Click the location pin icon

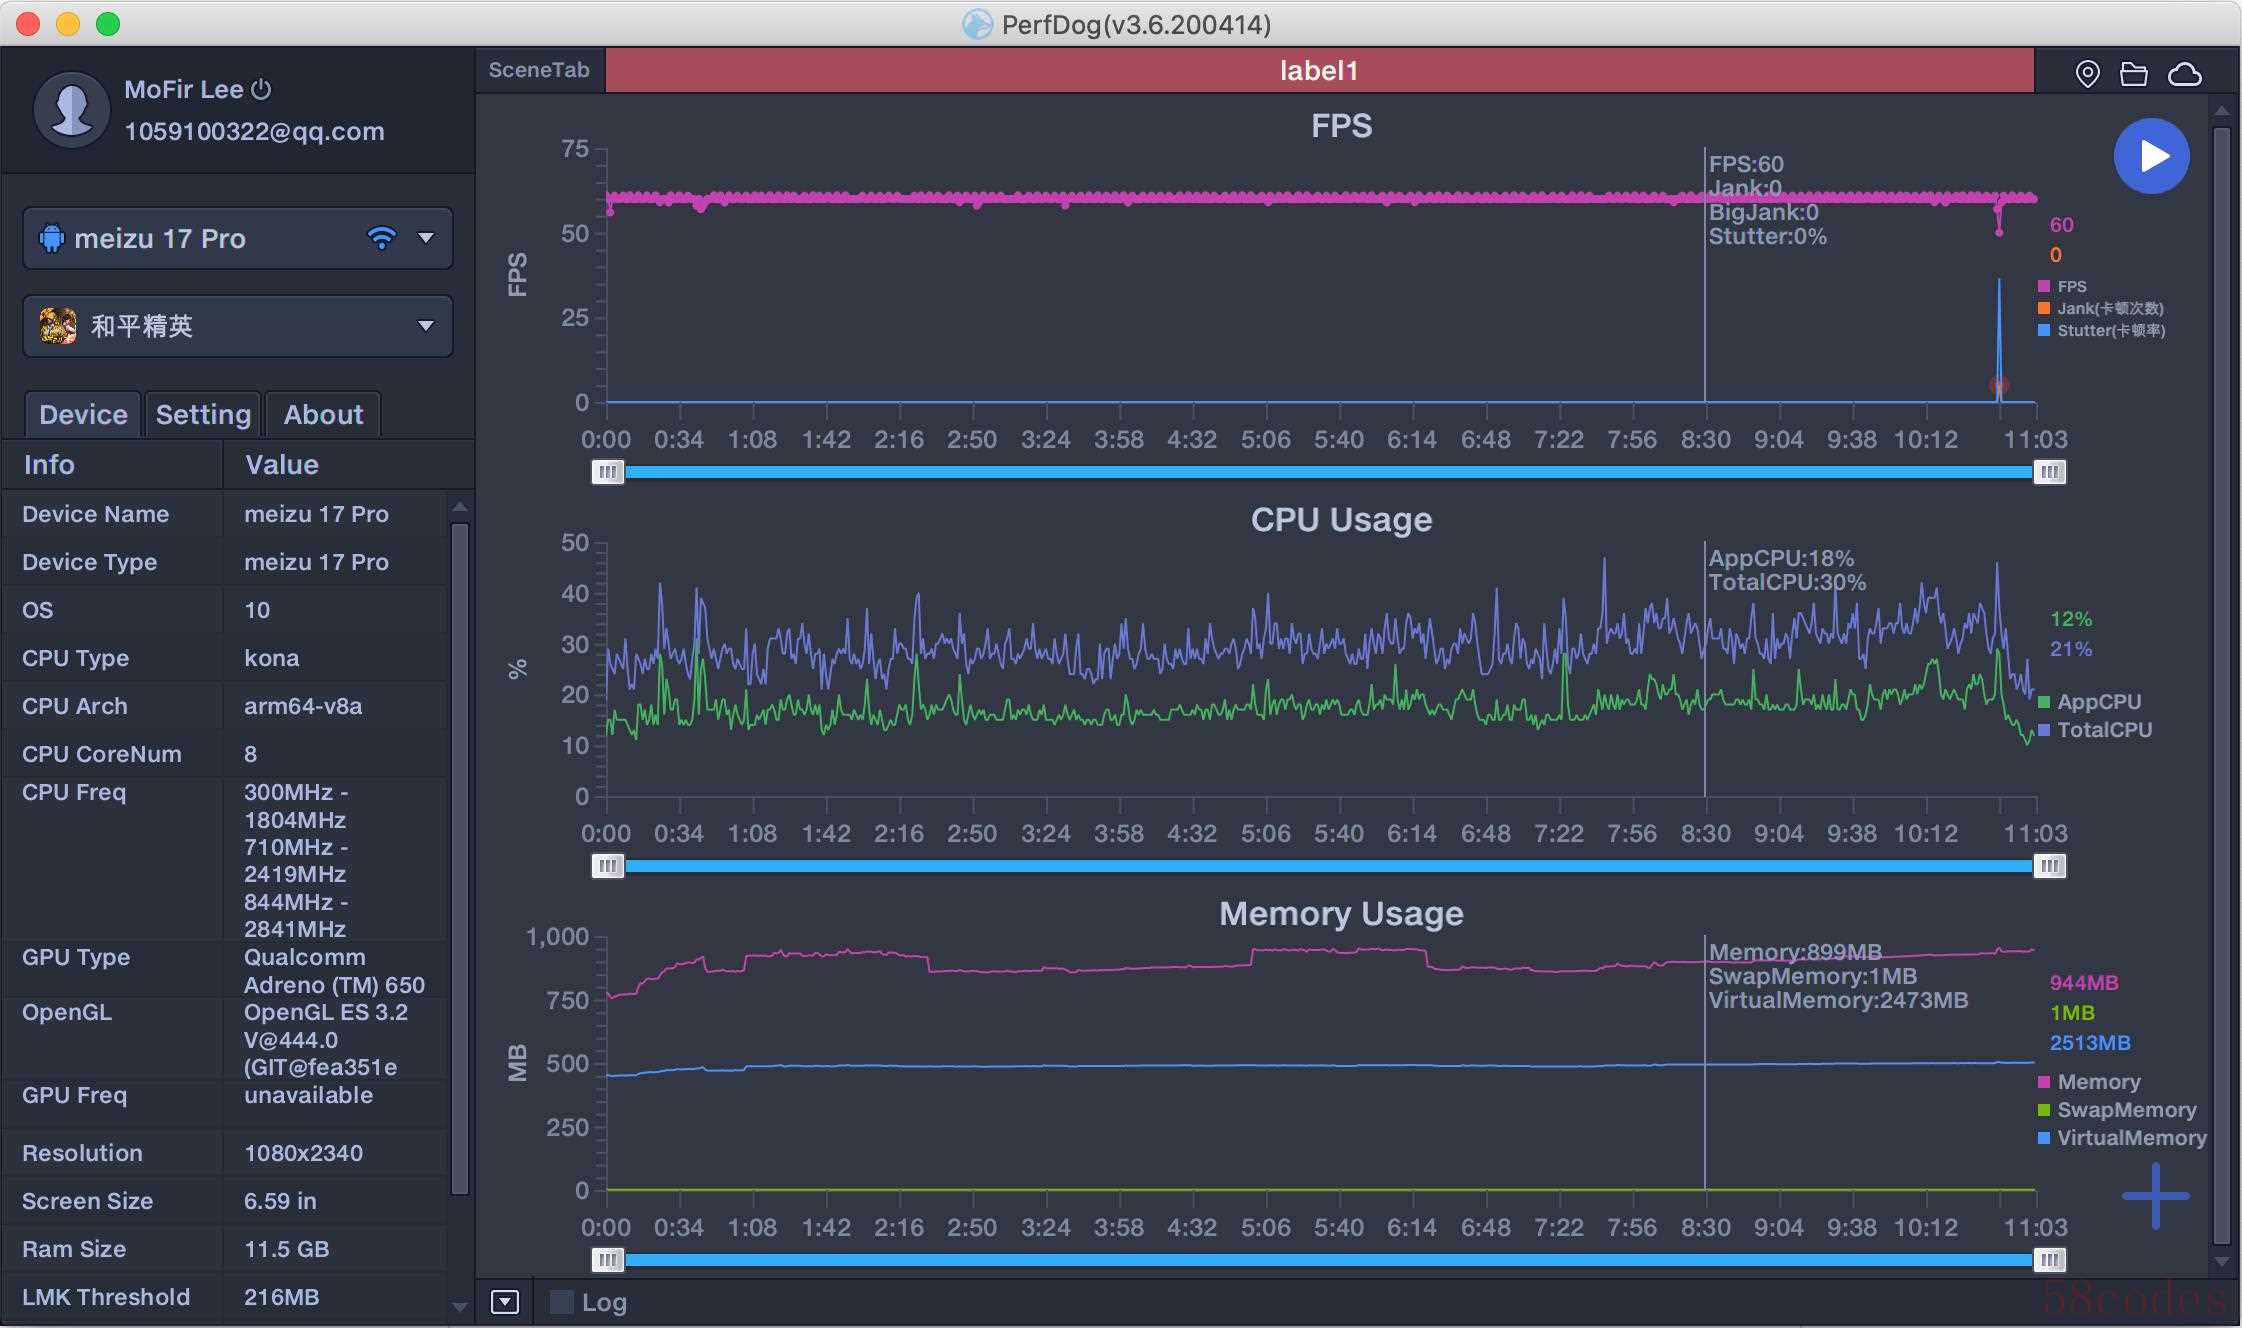click(x=2087, y=74)
